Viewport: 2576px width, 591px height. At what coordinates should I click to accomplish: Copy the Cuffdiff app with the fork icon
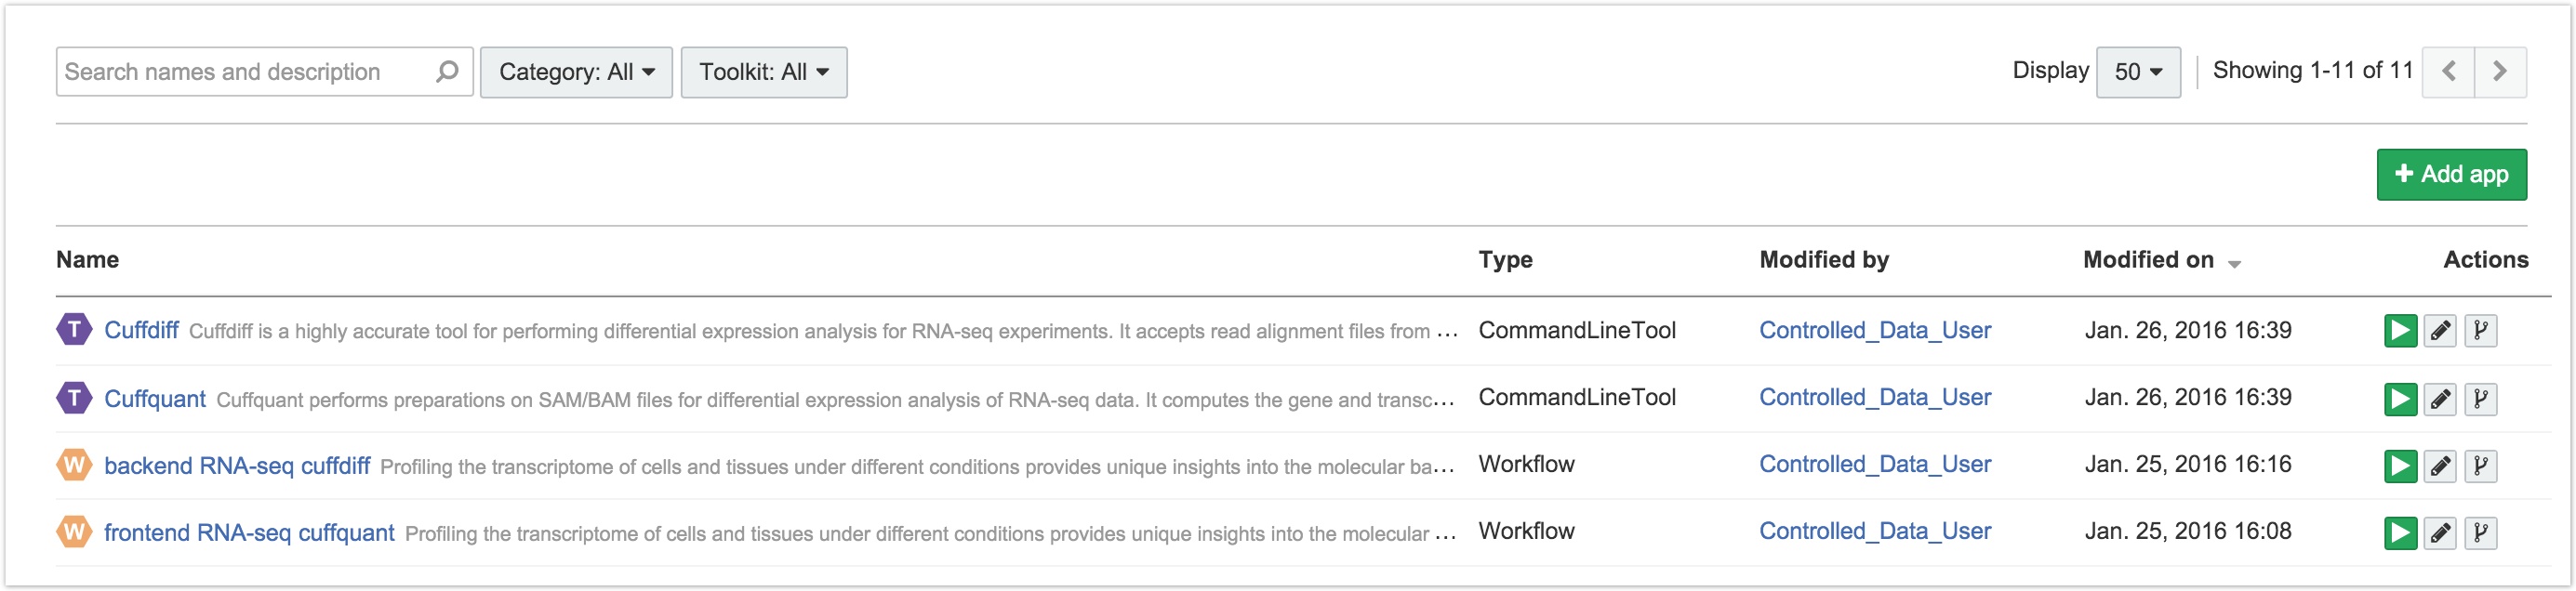pyautogui.click(x=2481, y=331)
